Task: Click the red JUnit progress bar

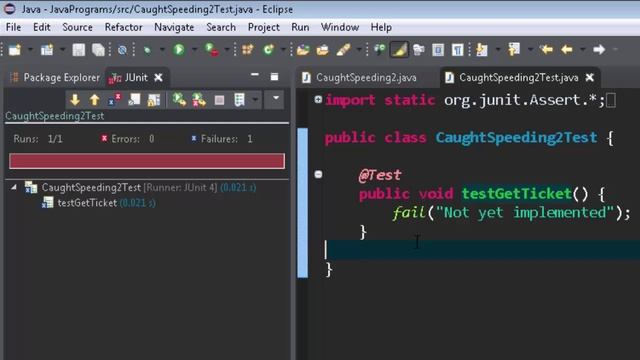Action: 147,161
